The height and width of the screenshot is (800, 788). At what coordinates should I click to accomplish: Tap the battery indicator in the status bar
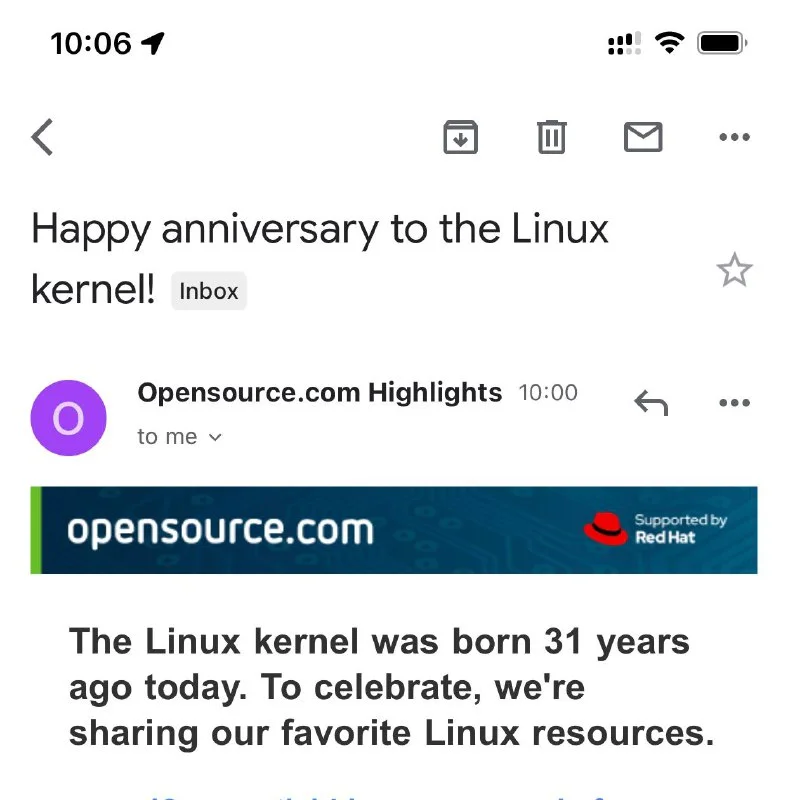pos(722,43)
